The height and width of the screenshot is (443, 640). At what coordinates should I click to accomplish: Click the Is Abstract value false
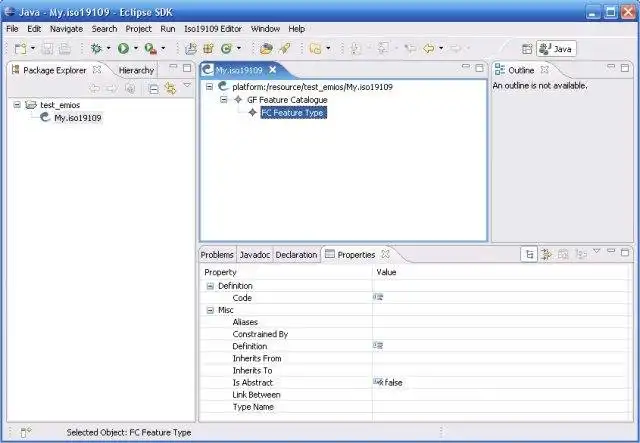tap(393, 383)
